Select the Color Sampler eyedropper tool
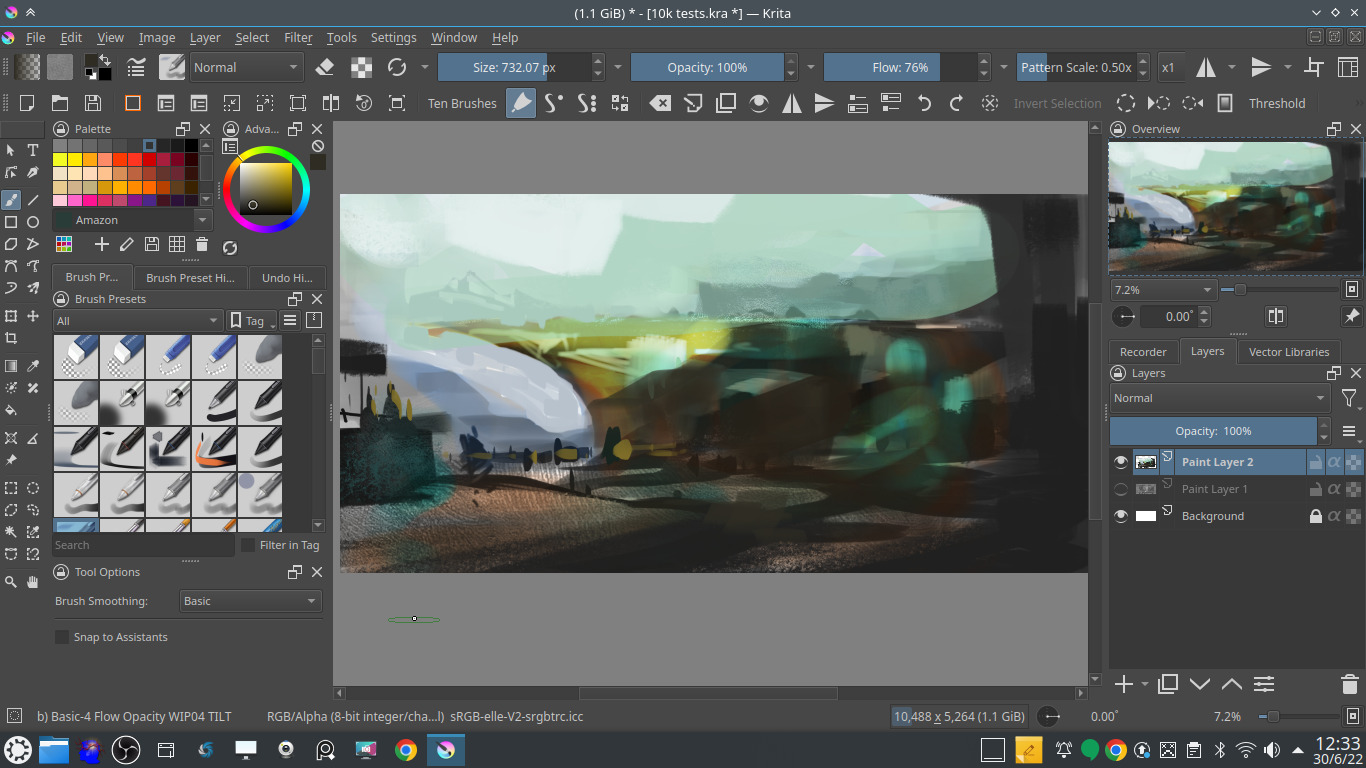 point(33,366)
